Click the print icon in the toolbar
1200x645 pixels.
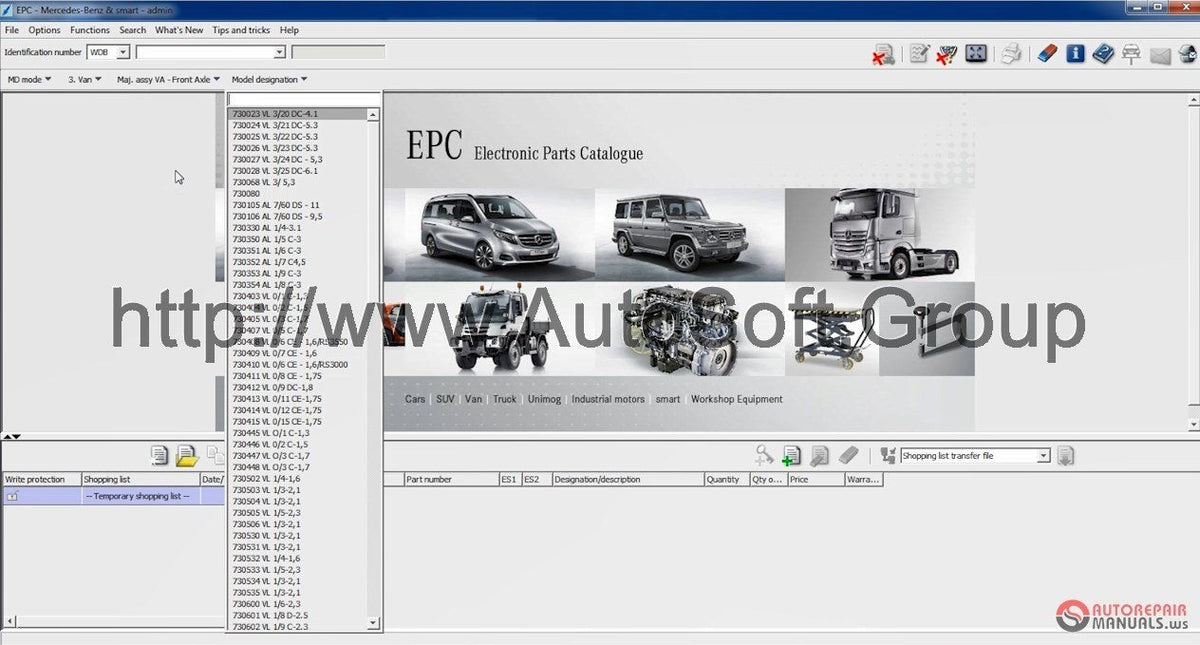point(1012,52)
